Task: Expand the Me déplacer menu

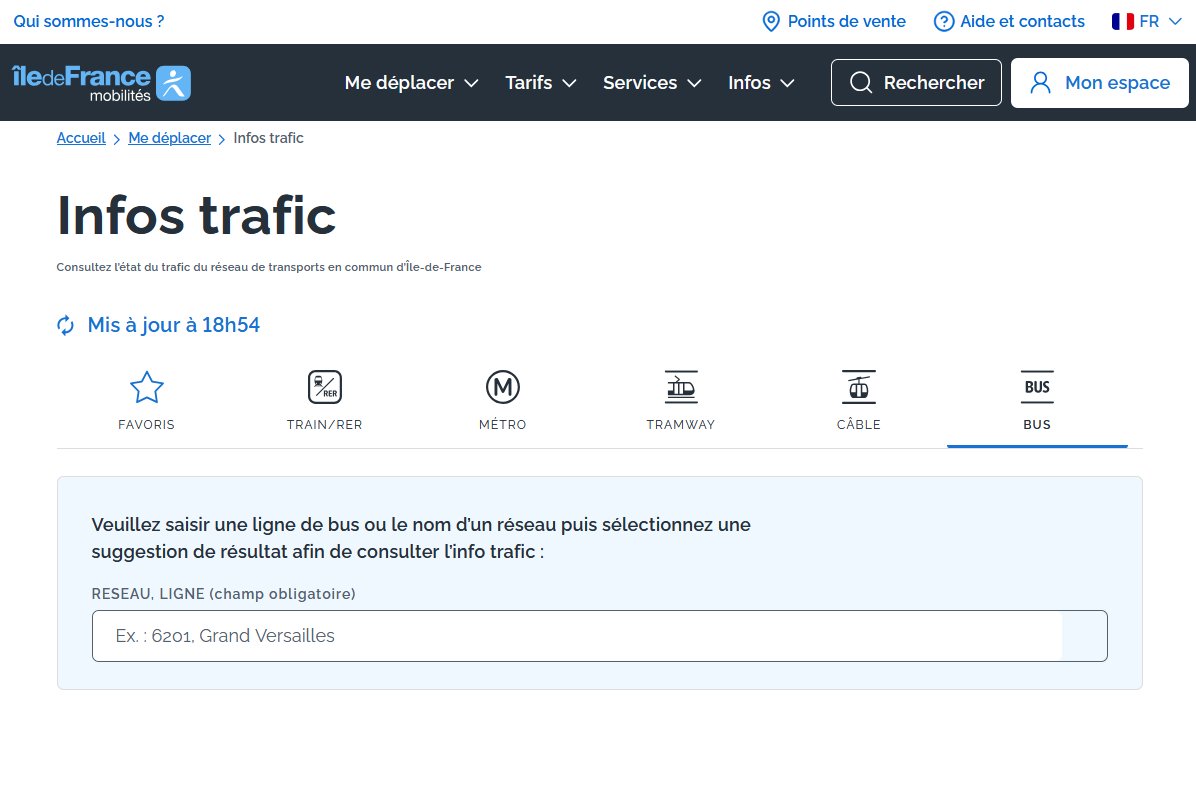Action: tap(411, 82)
